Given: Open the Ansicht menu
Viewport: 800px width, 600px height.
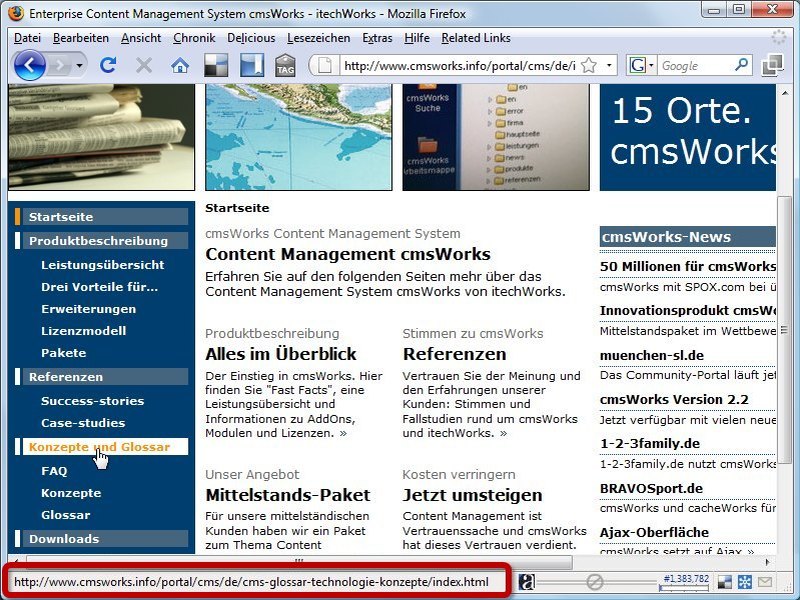Looking at the screenshot, I should [141, 38].
